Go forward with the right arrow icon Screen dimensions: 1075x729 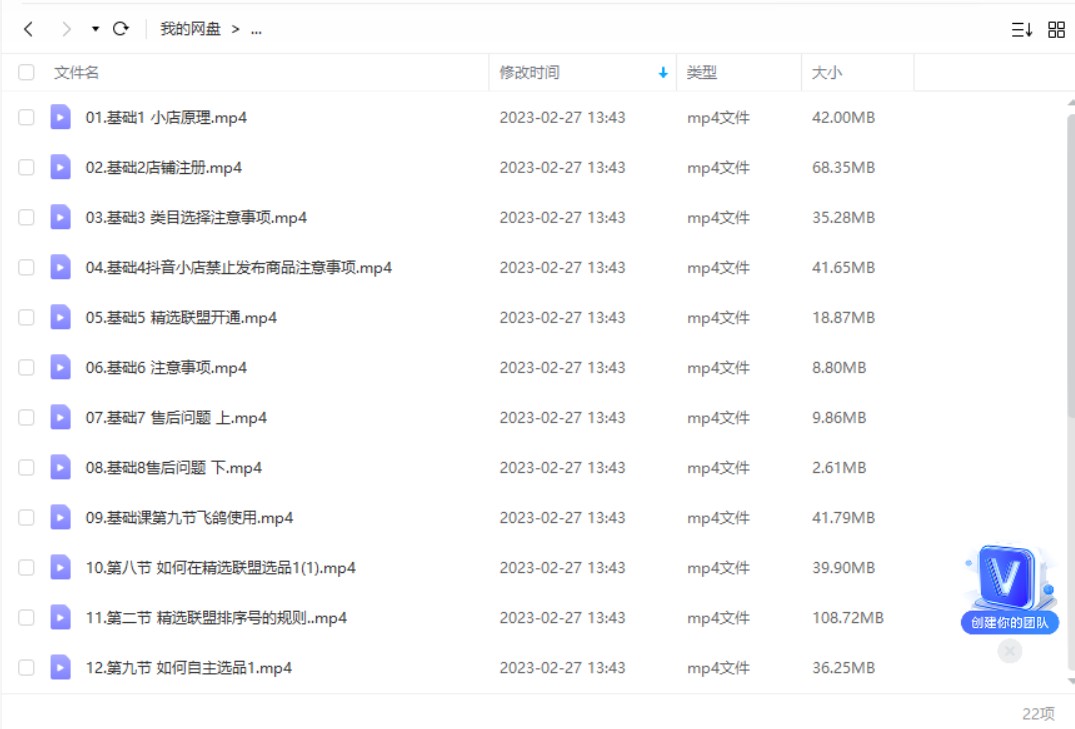click(66, 29)
